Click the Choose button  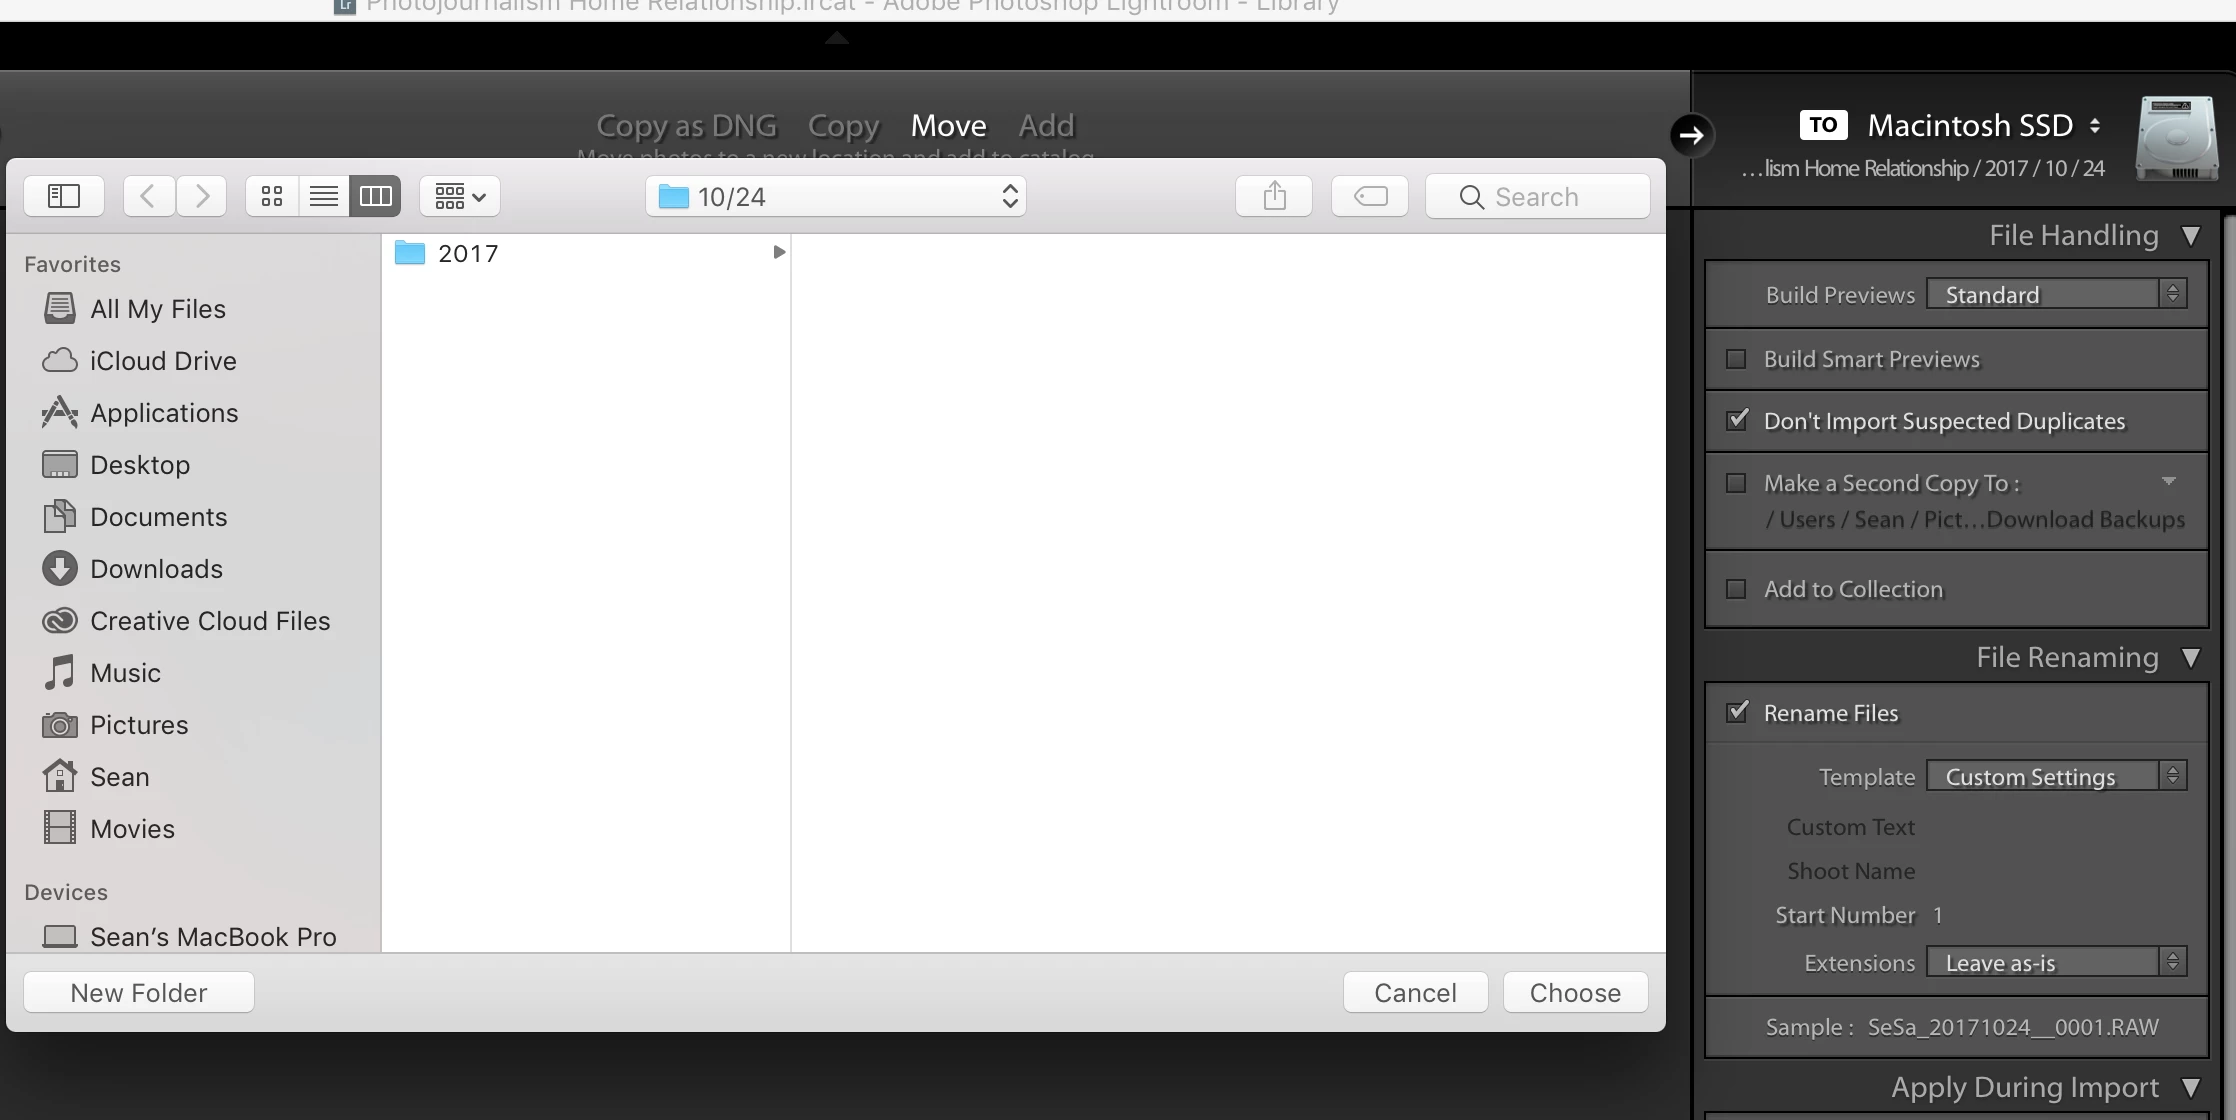click(1575, 992)
